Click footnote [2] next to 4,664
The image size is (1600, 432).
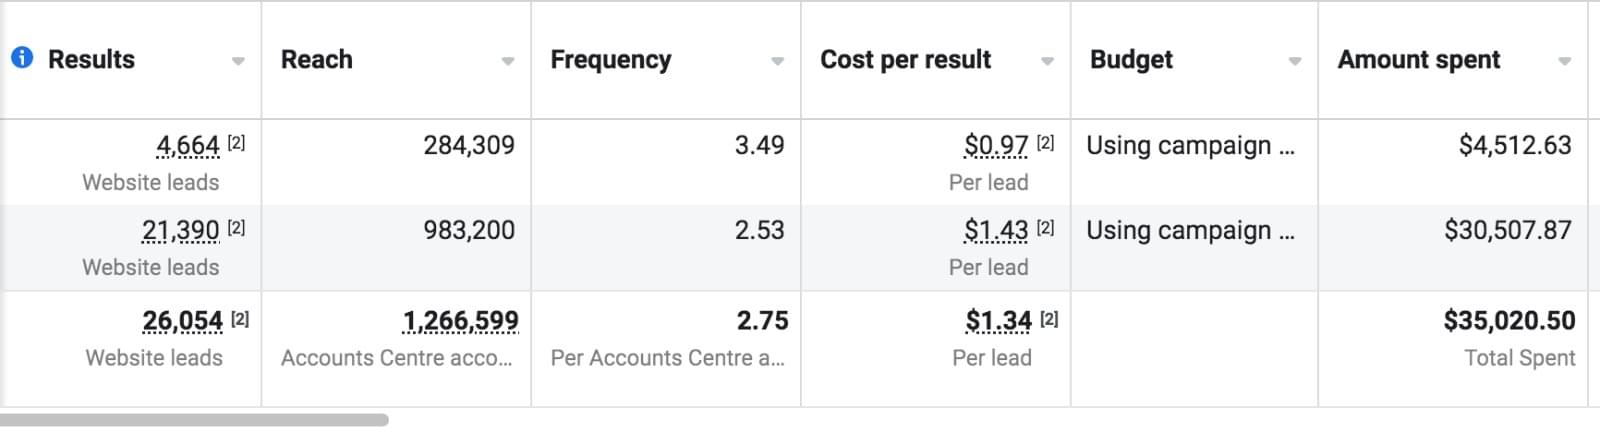click(236, 143)
